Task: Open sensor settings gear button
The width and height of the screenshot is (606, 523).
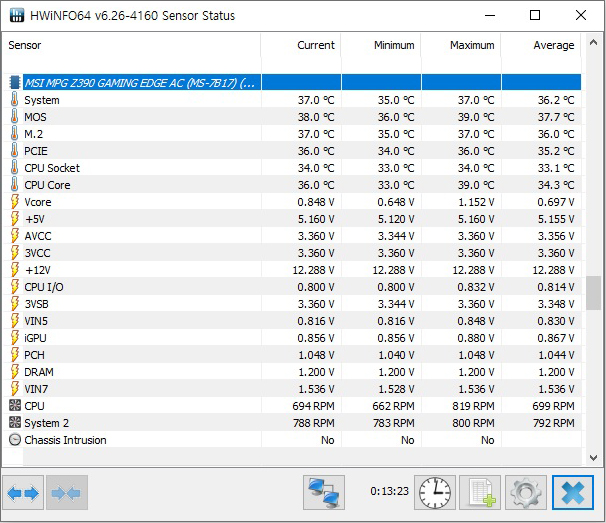Action: coord(526,493)
